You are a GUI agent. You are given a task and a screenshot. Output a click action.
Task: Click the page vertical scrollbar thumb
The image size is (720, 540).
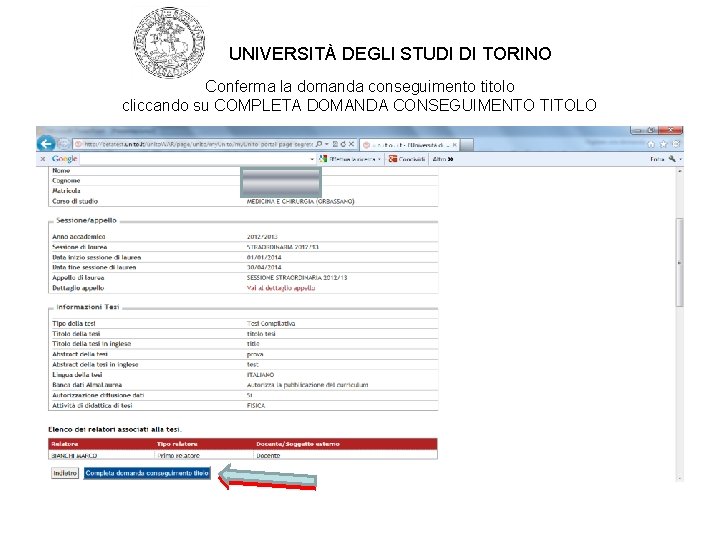click(680, 262)
